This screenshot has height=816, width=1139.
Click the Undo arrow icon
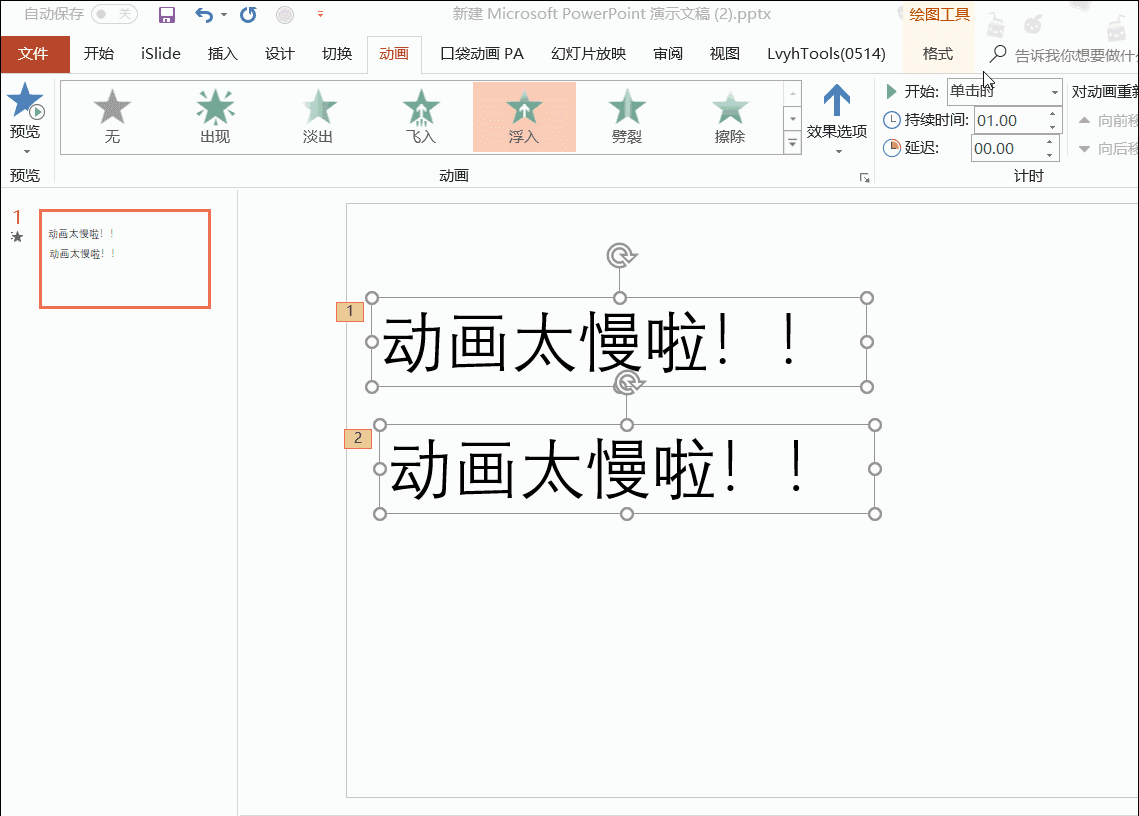click(x=204, y=14)
